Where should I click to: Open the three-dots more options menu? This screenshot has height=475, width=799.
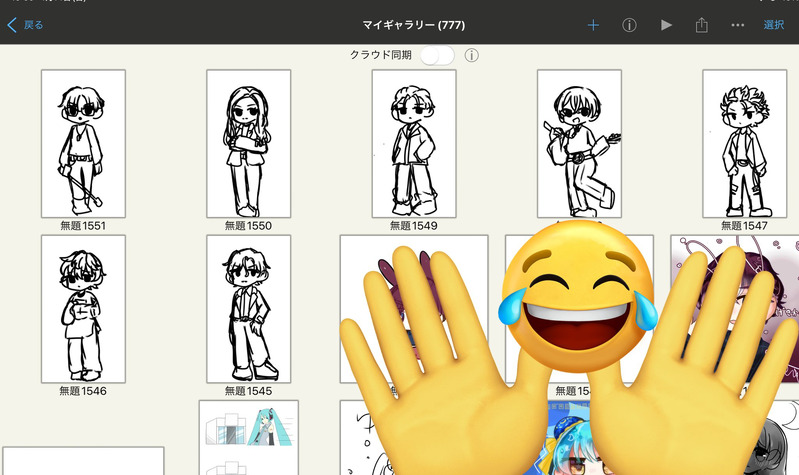point(737,25)
